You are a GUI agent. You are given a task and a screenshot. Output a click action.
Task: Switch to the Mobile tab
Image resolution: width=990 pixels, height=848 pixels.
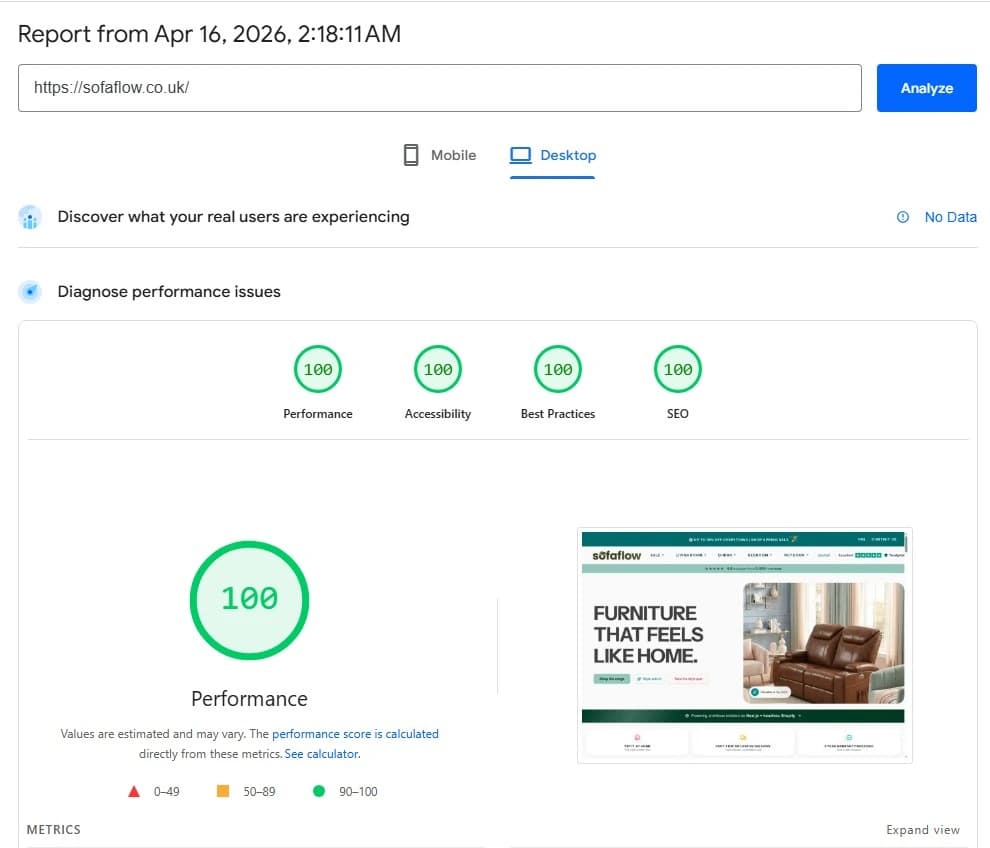tap(442, 155)
